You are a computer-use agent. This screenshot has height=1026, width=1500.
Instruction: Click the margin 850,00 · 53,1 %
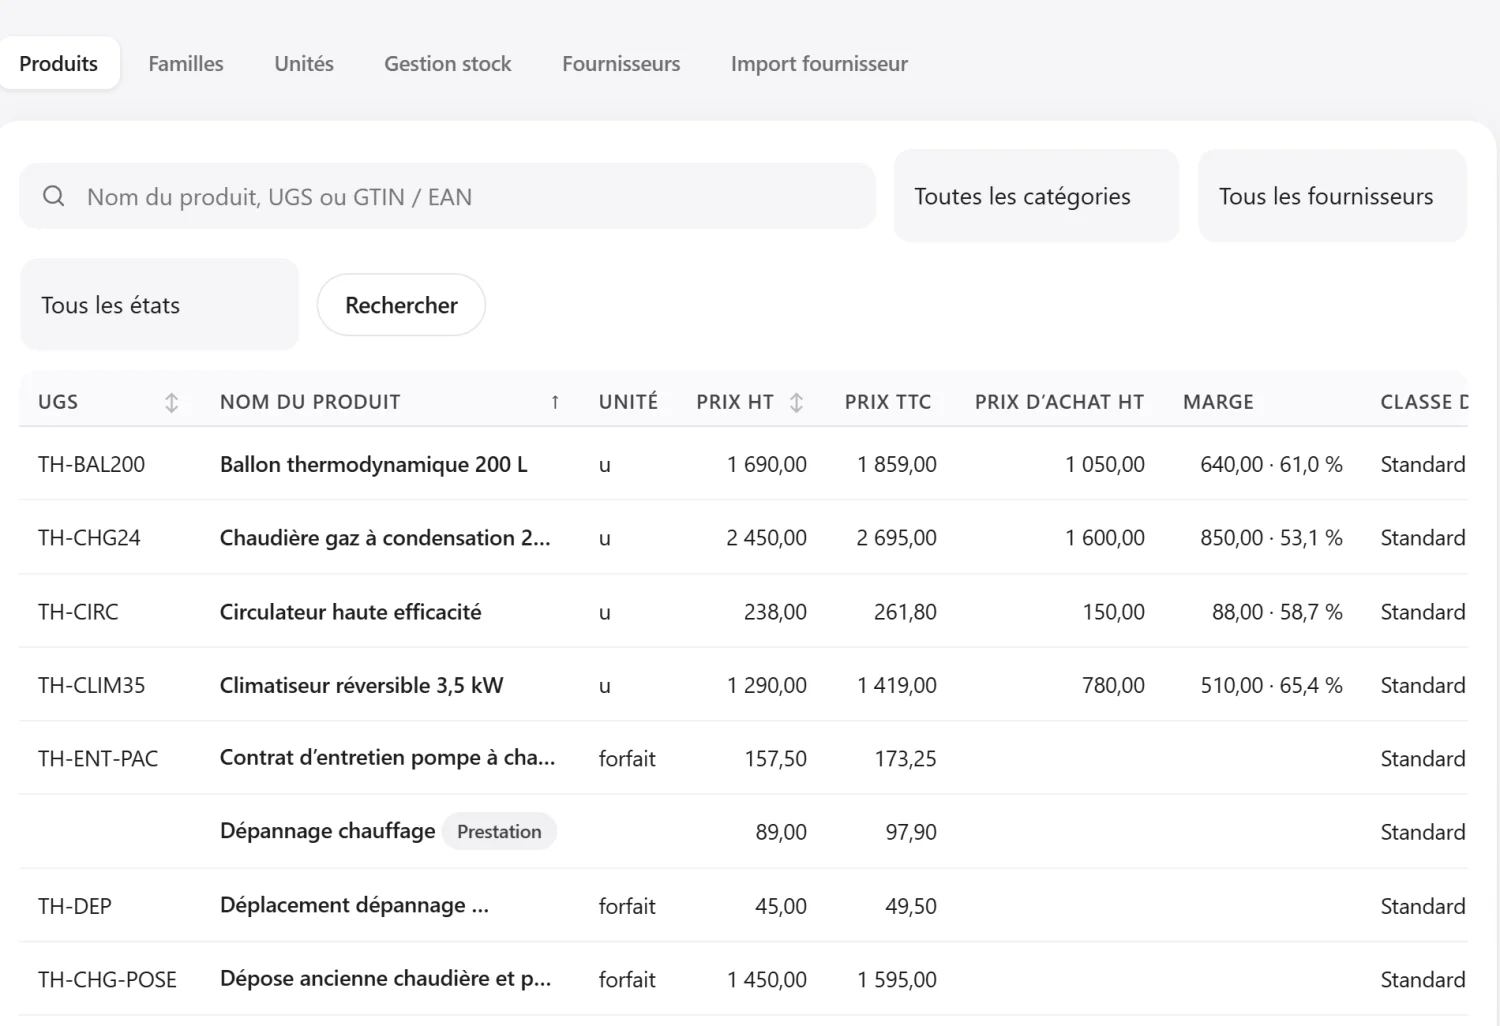coord(1271,538)
